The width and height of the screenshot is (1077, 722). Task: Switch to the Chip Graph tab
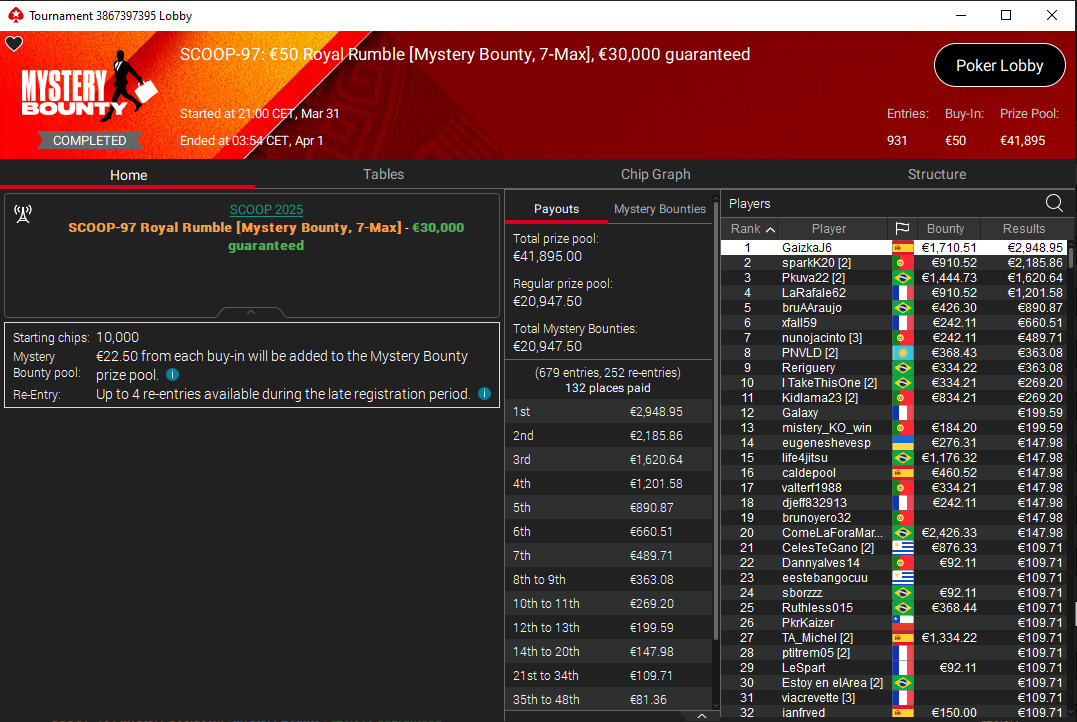[x=655, y=174]
